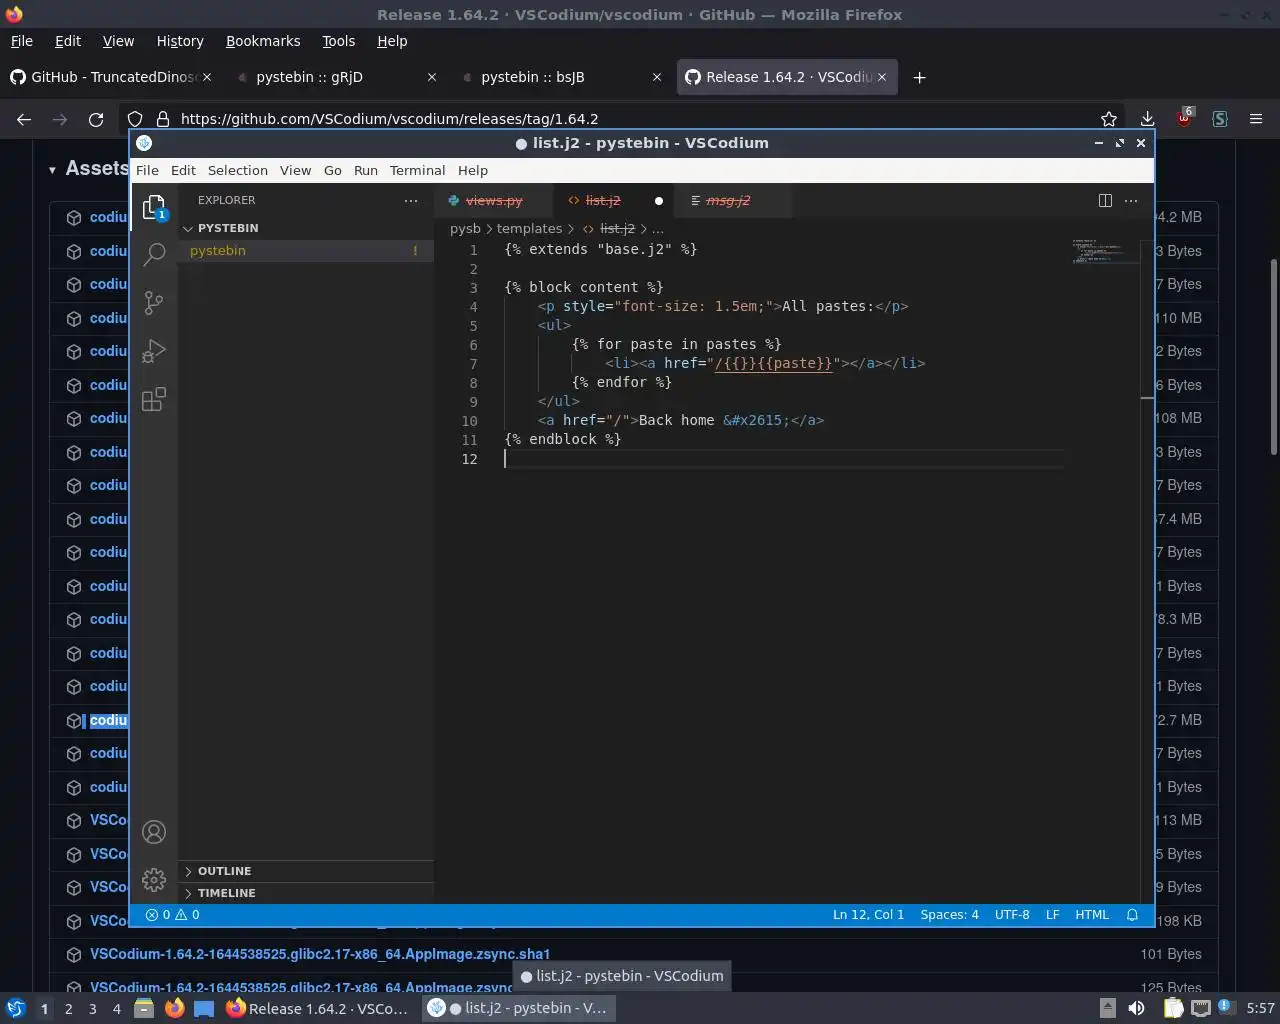The width and height of the screenshot is (1280, 1024).
Task: Click the notifications bell in VSCodium status bar
Action: point(1132,915)
